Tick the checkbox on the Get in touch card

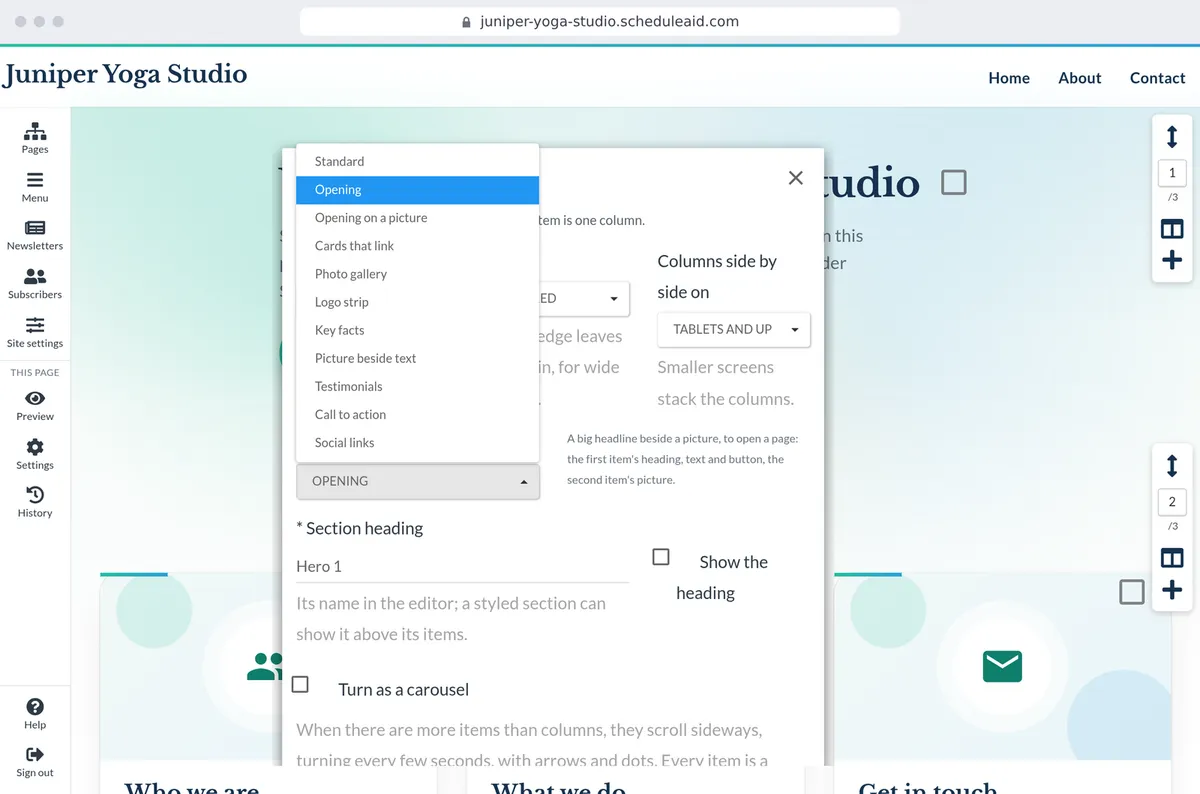tap(1132, 592)
